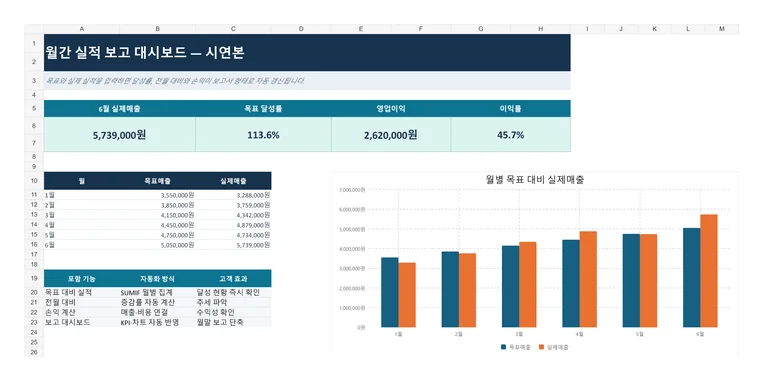Click the '3월' cell in row 13
This screenshot has height=381, width=763.
[81, 215]
